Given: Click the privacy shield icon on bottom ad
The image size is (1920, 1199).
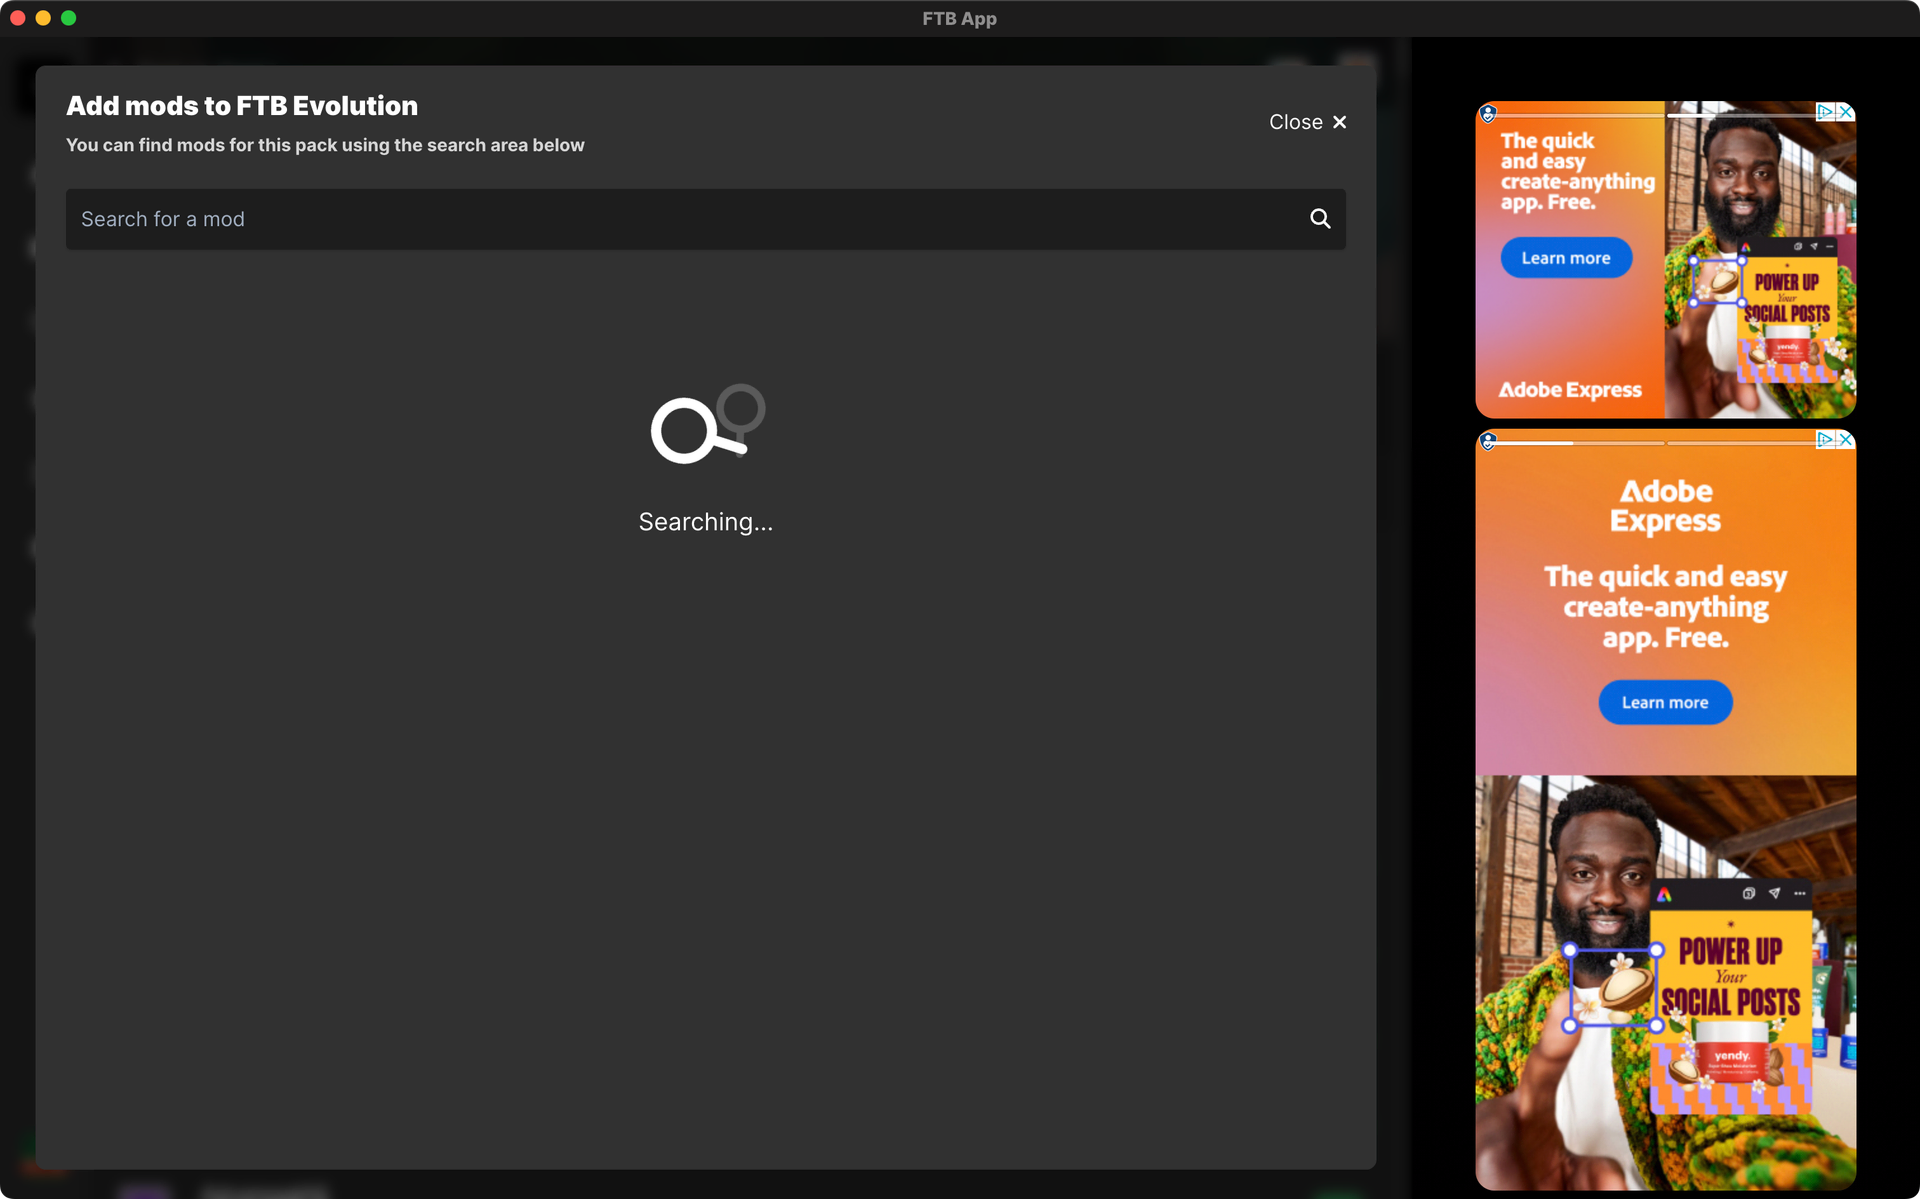Looking at the screenshot, I should click(x=1488, y=441).
